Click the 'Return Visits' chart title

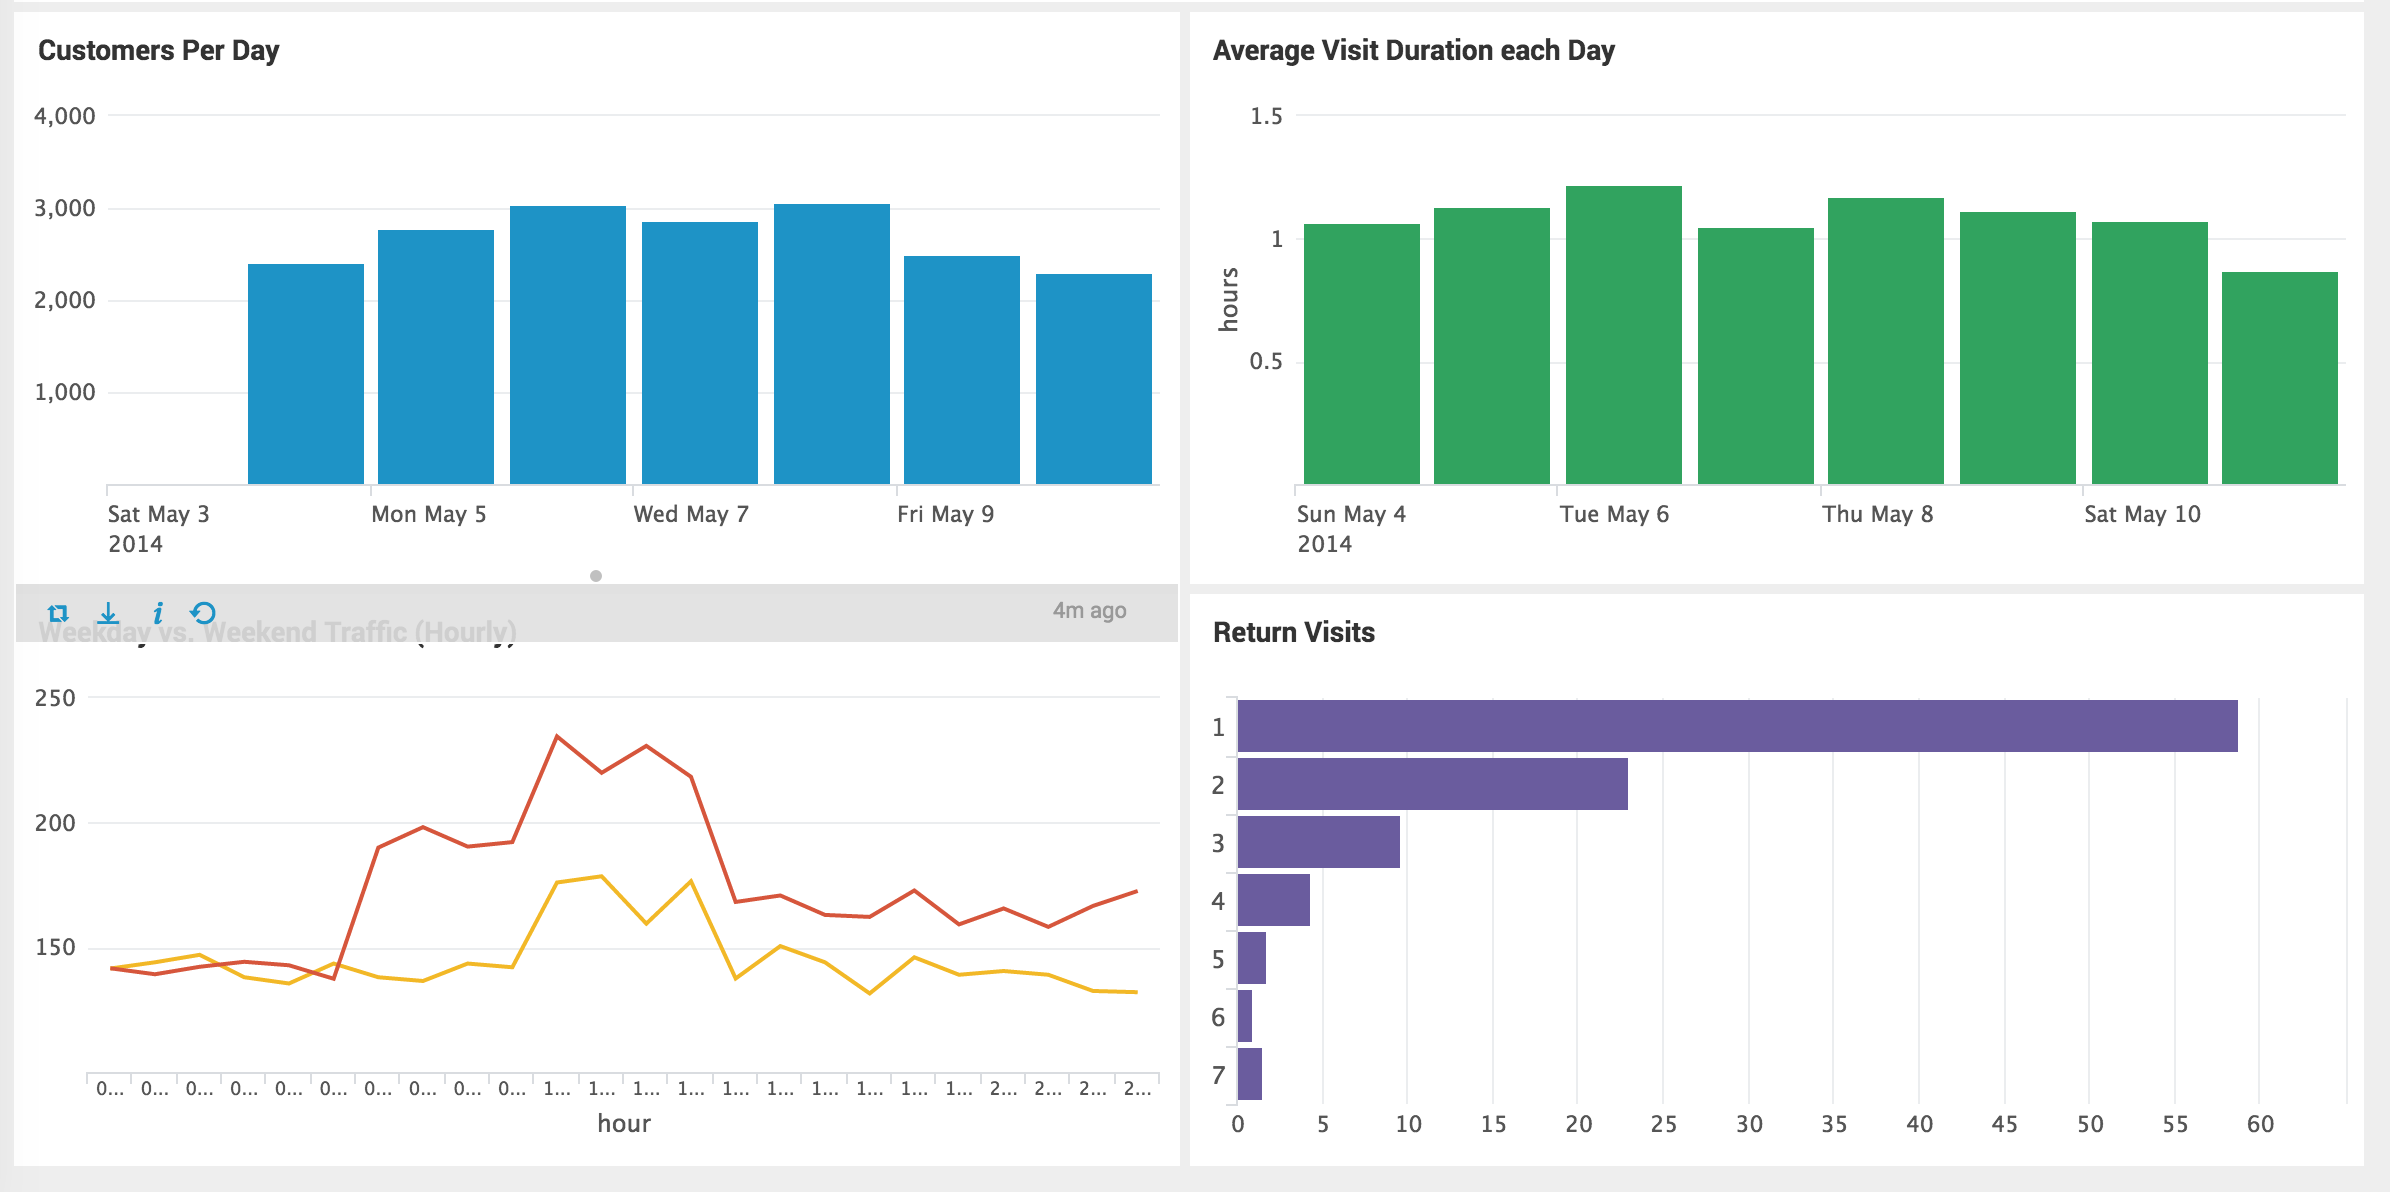pyautogui.click(x=1293, y=632)
